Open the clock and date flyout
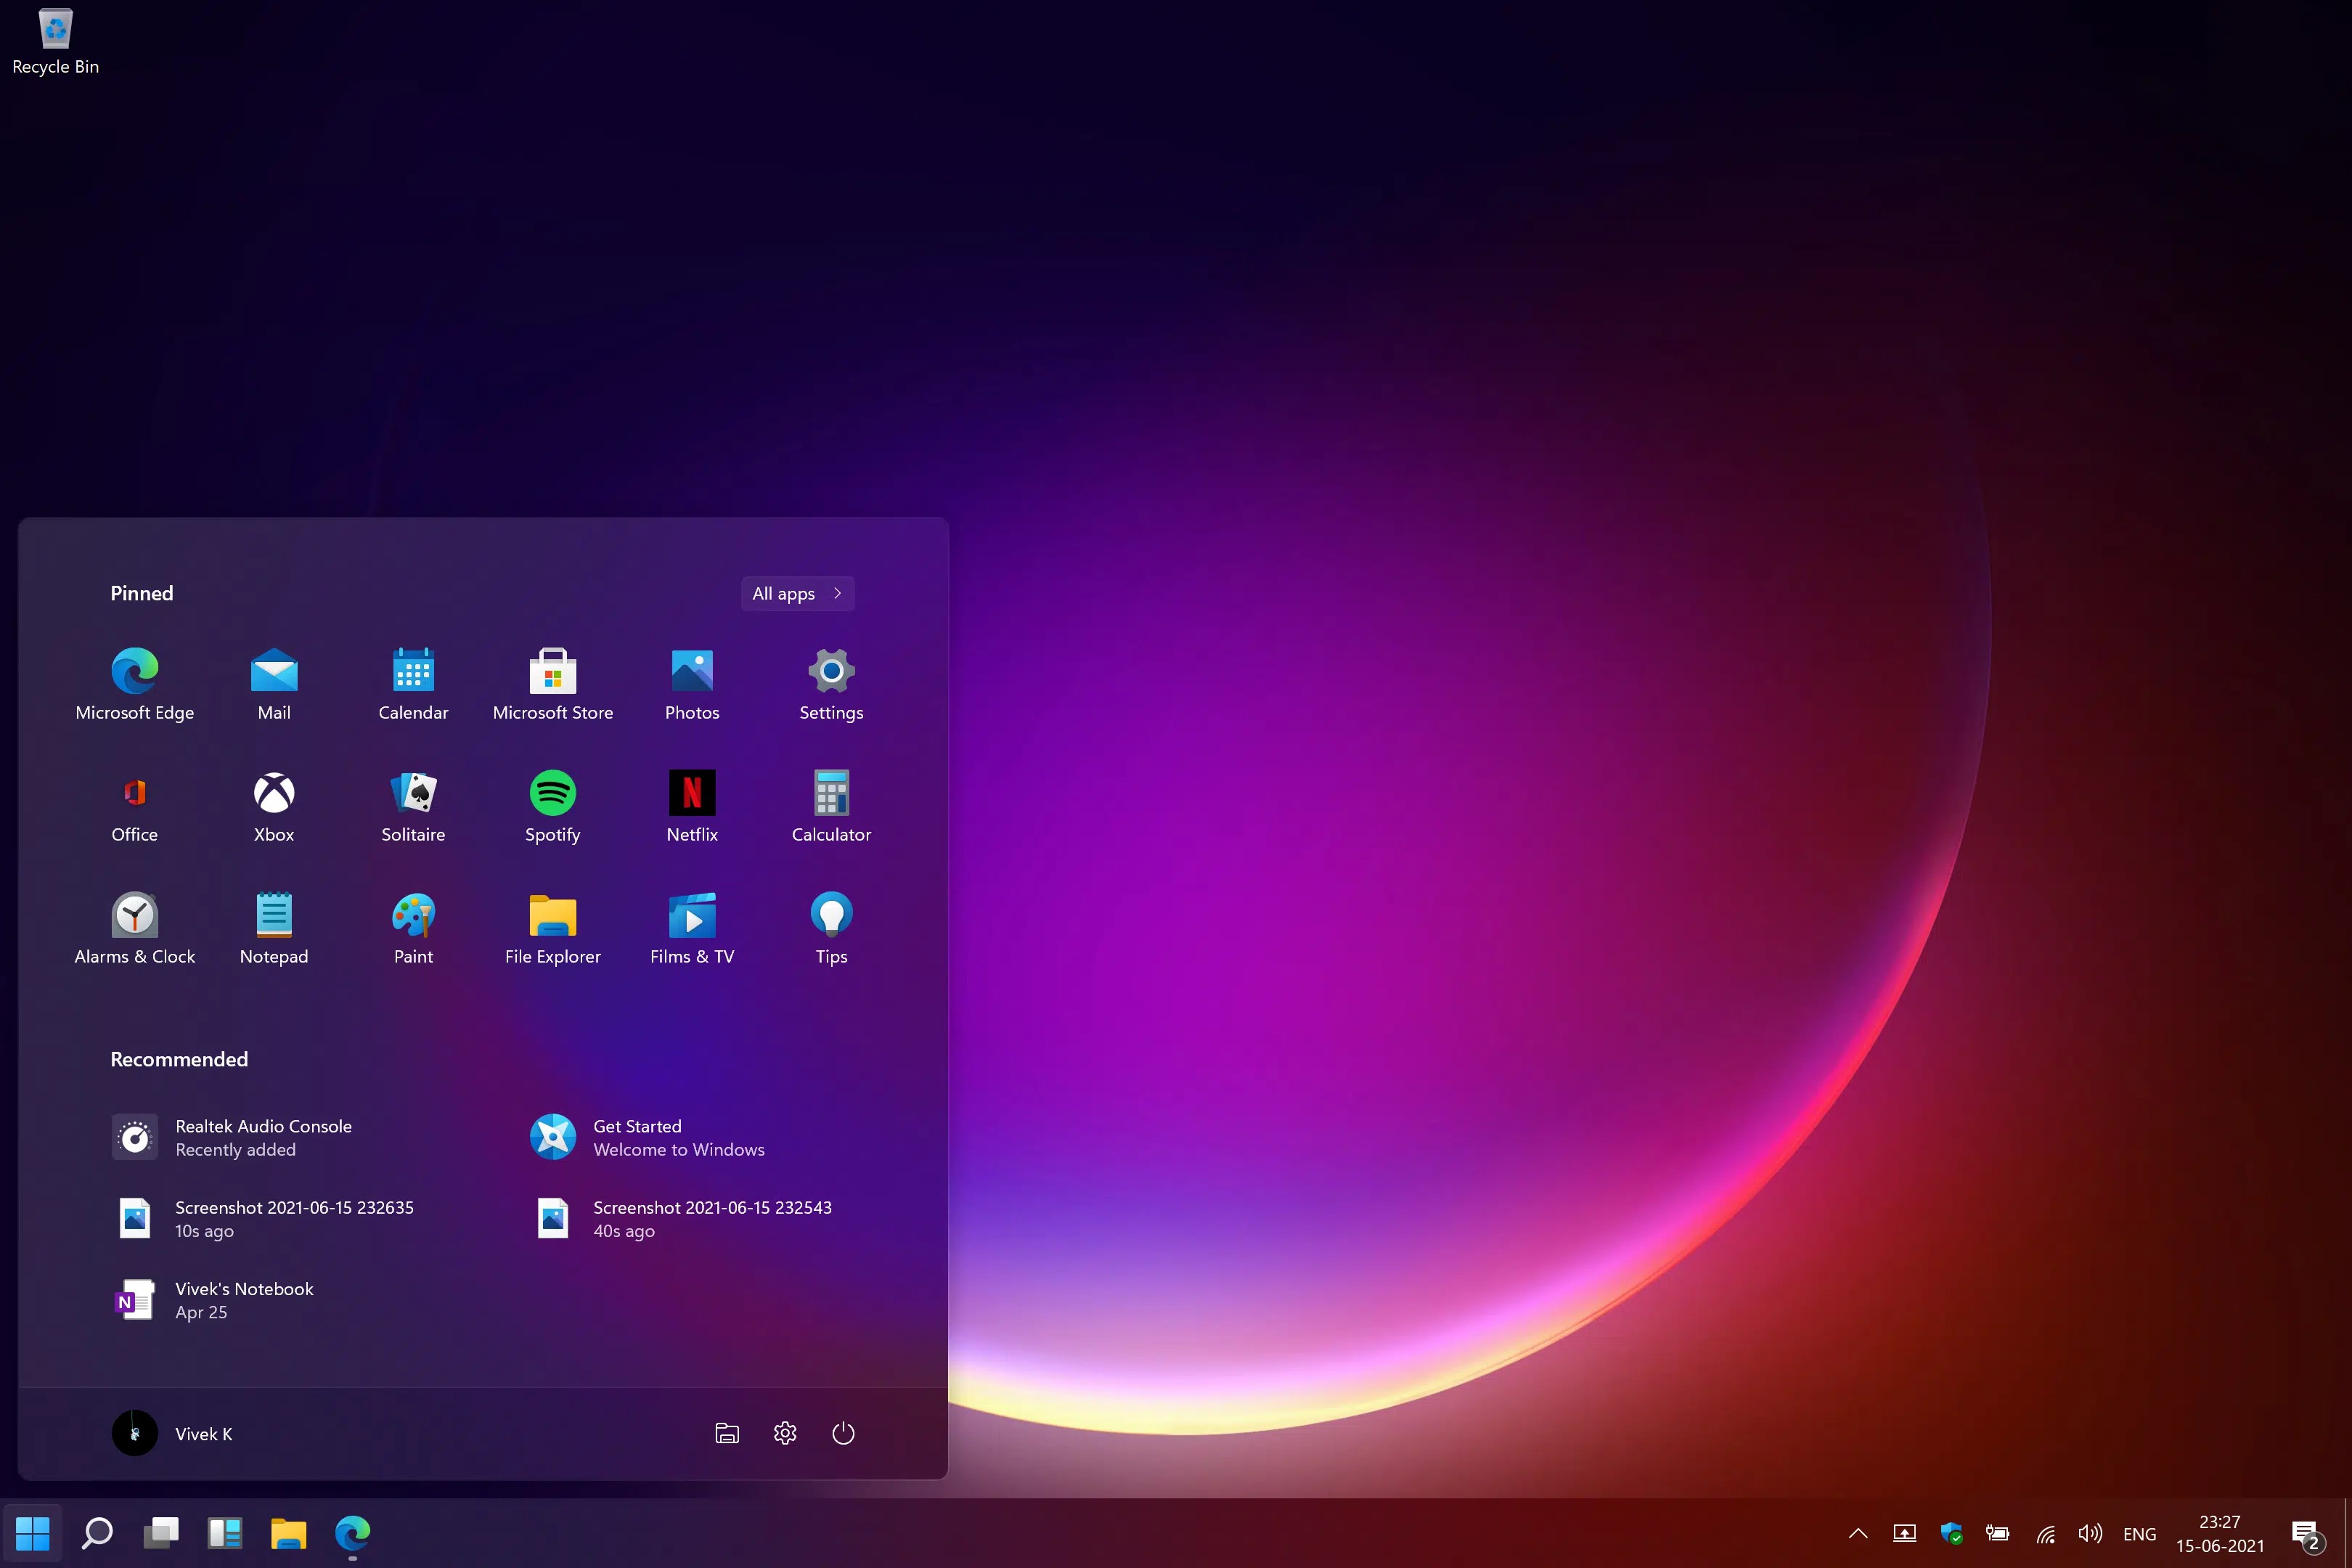Image resolution: width=2352 pixels, height=1568 pixels. (2220, 1533)
